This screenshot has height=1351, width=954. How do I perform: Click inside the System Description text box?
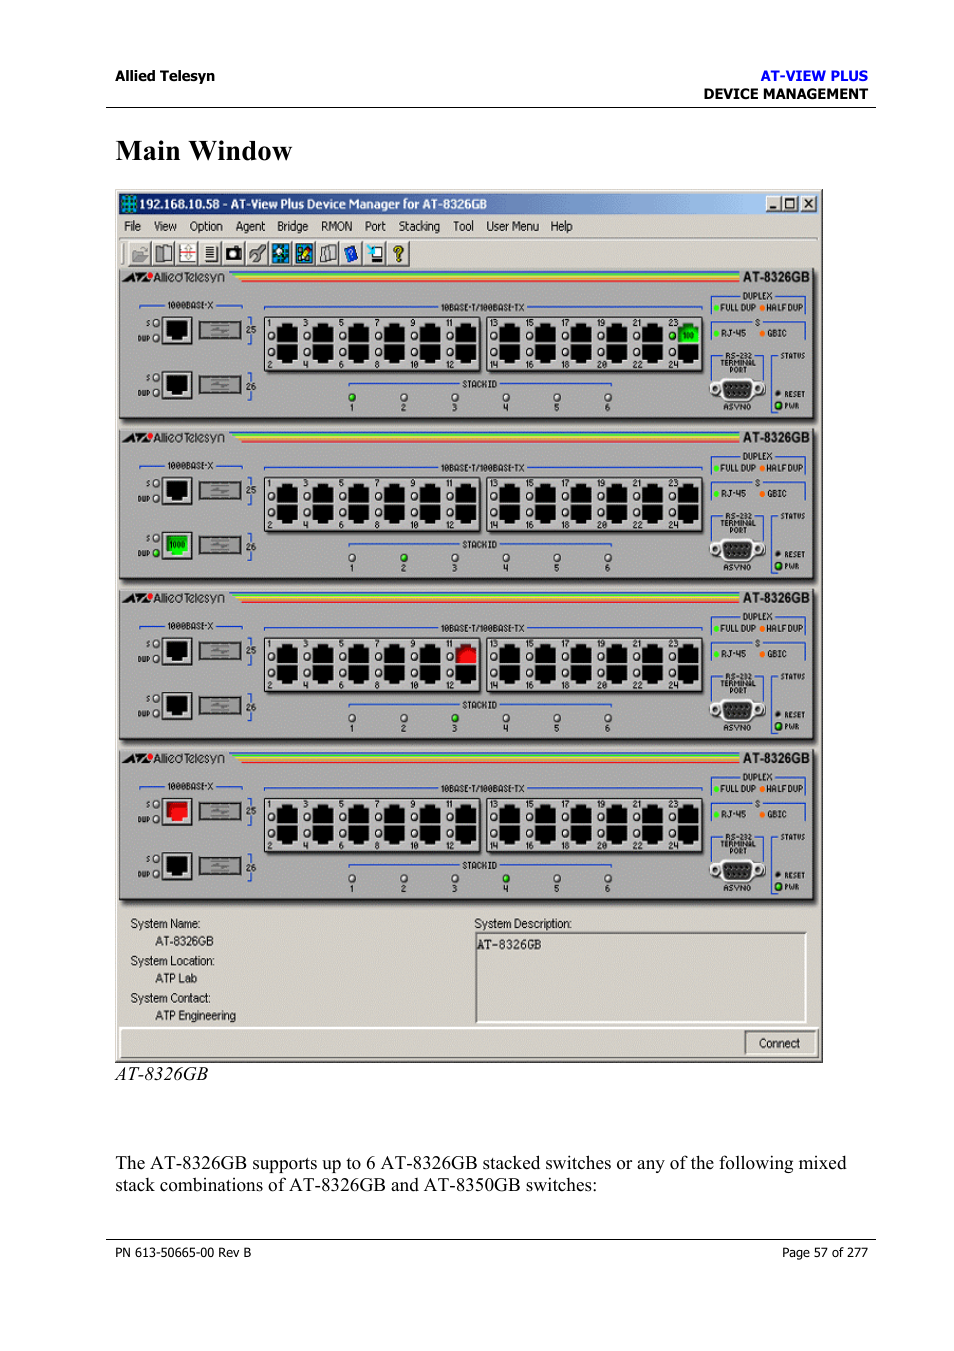[641, 978]
